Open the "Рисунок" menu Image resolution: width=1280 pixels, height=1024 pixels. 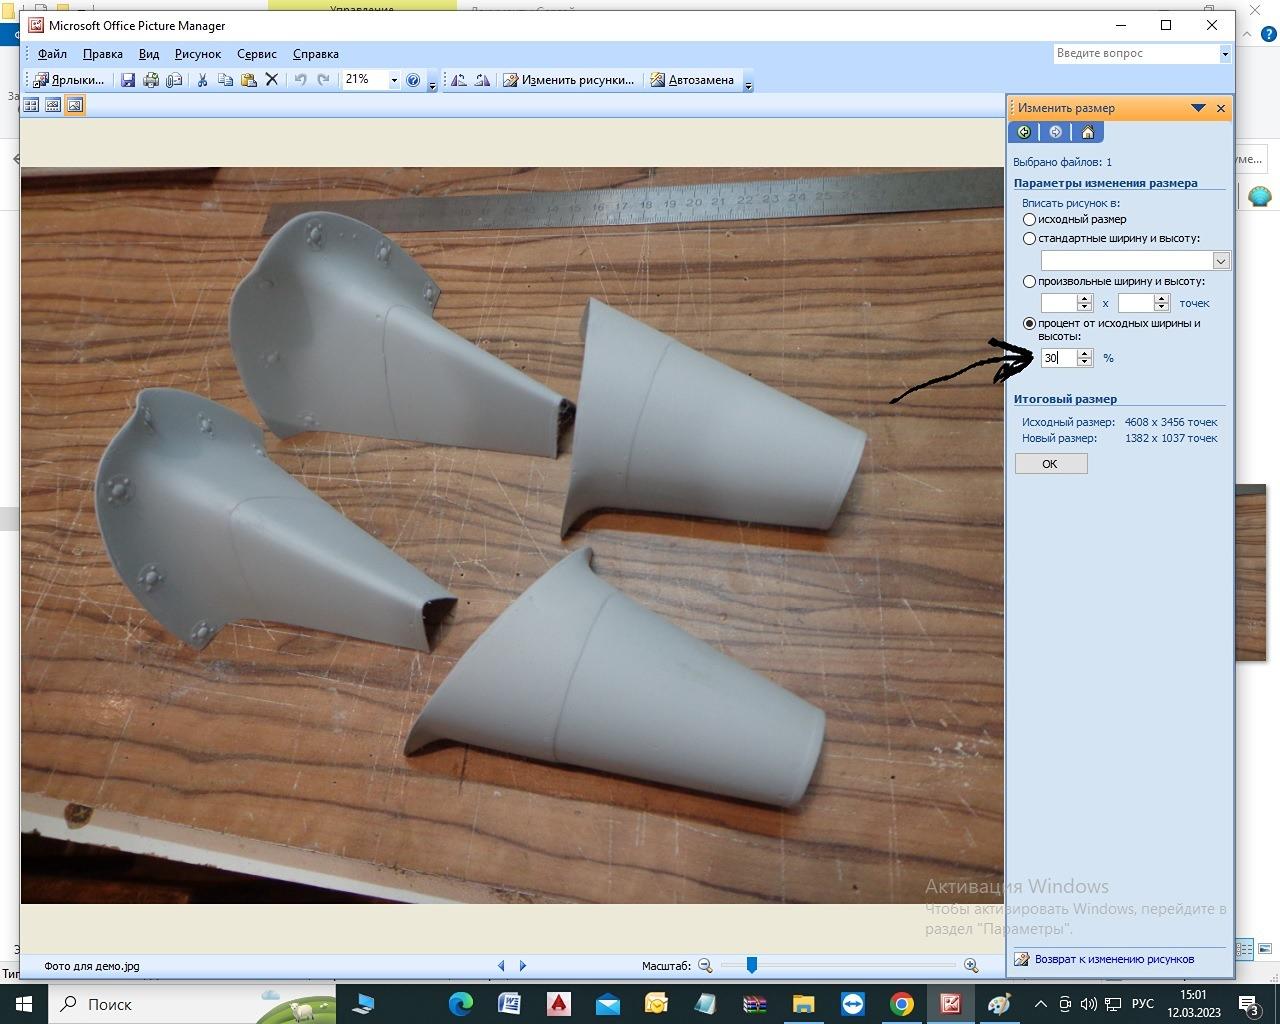coord(197,54)
